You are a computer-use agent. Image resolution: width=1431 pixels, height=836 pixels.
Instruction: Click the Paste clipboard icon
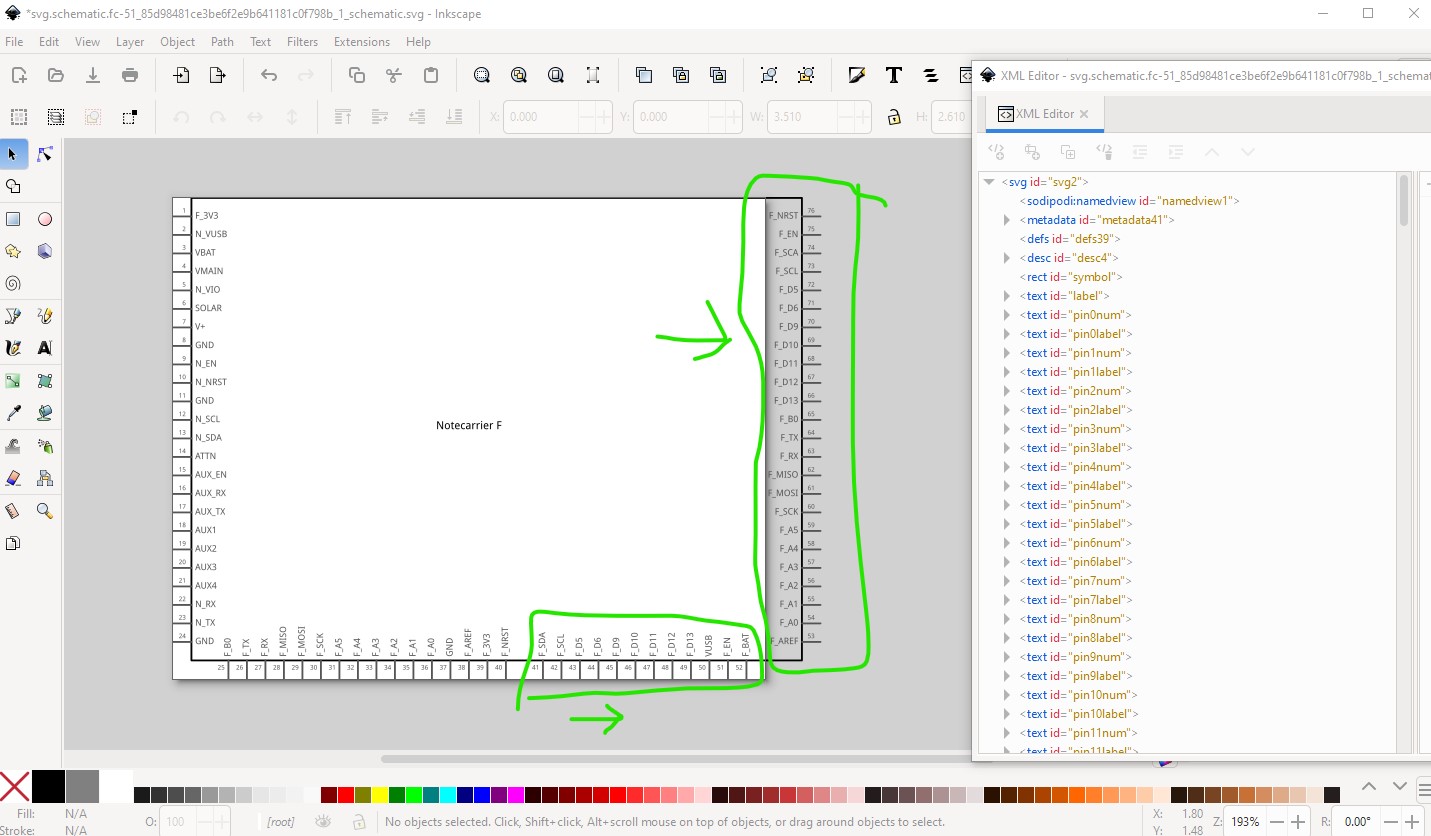pos(430,75)
